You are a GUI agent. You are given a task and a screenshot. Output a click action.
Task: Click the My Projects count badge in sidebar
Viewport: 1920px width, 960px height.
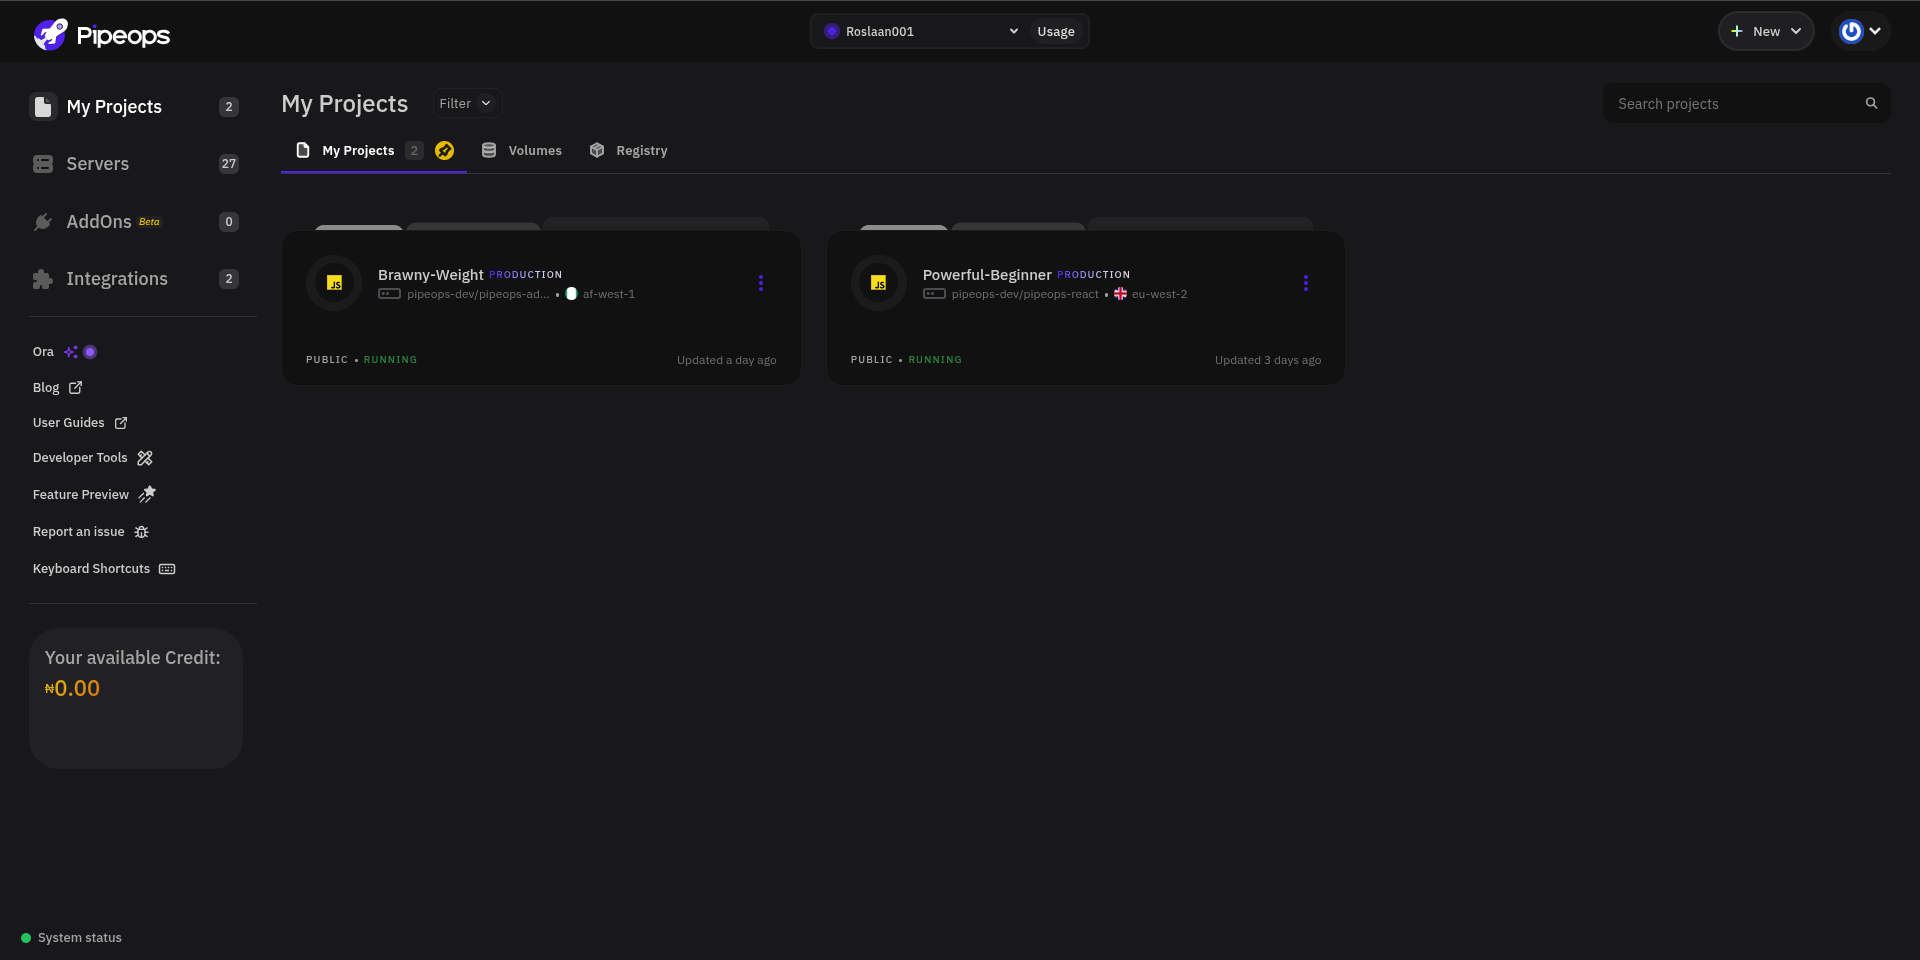click(229, 107)
